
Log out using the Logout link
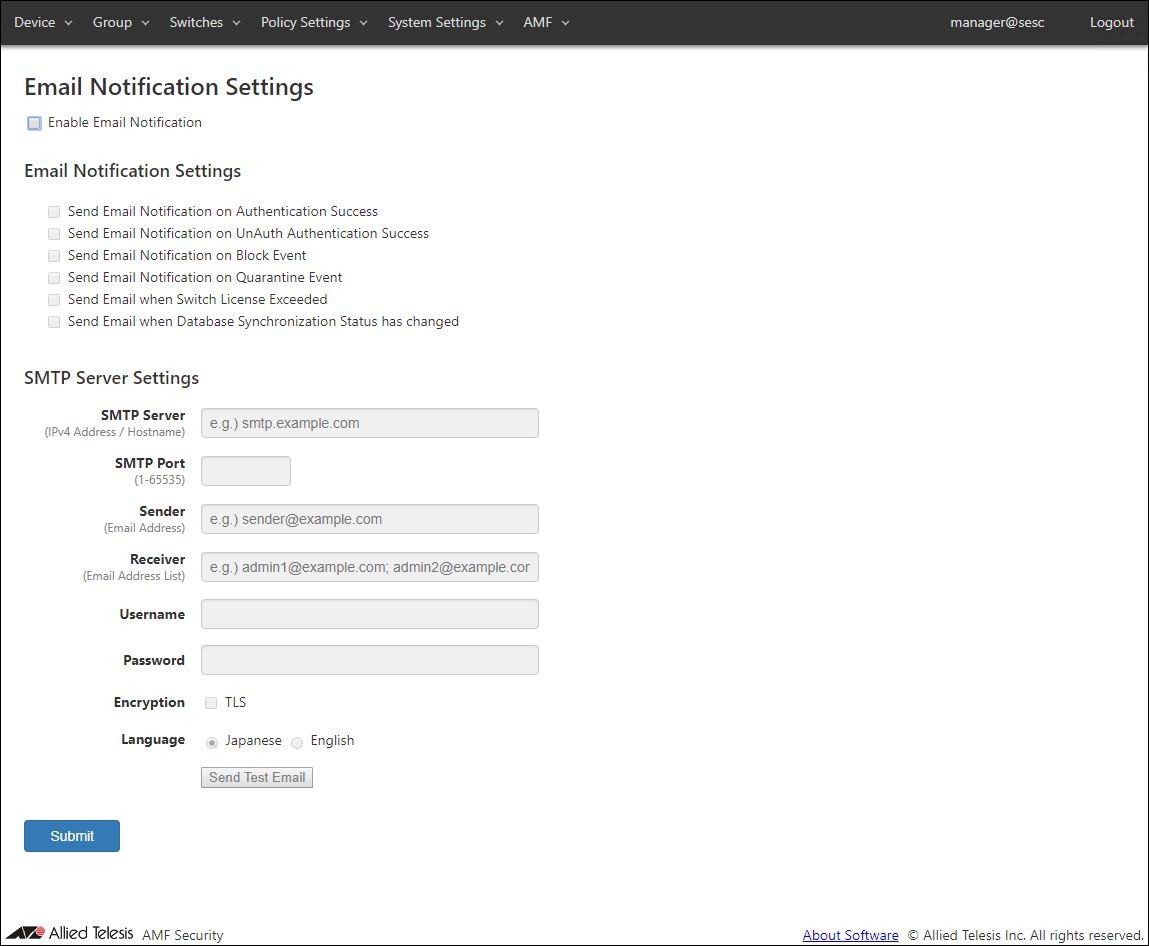1111,22
